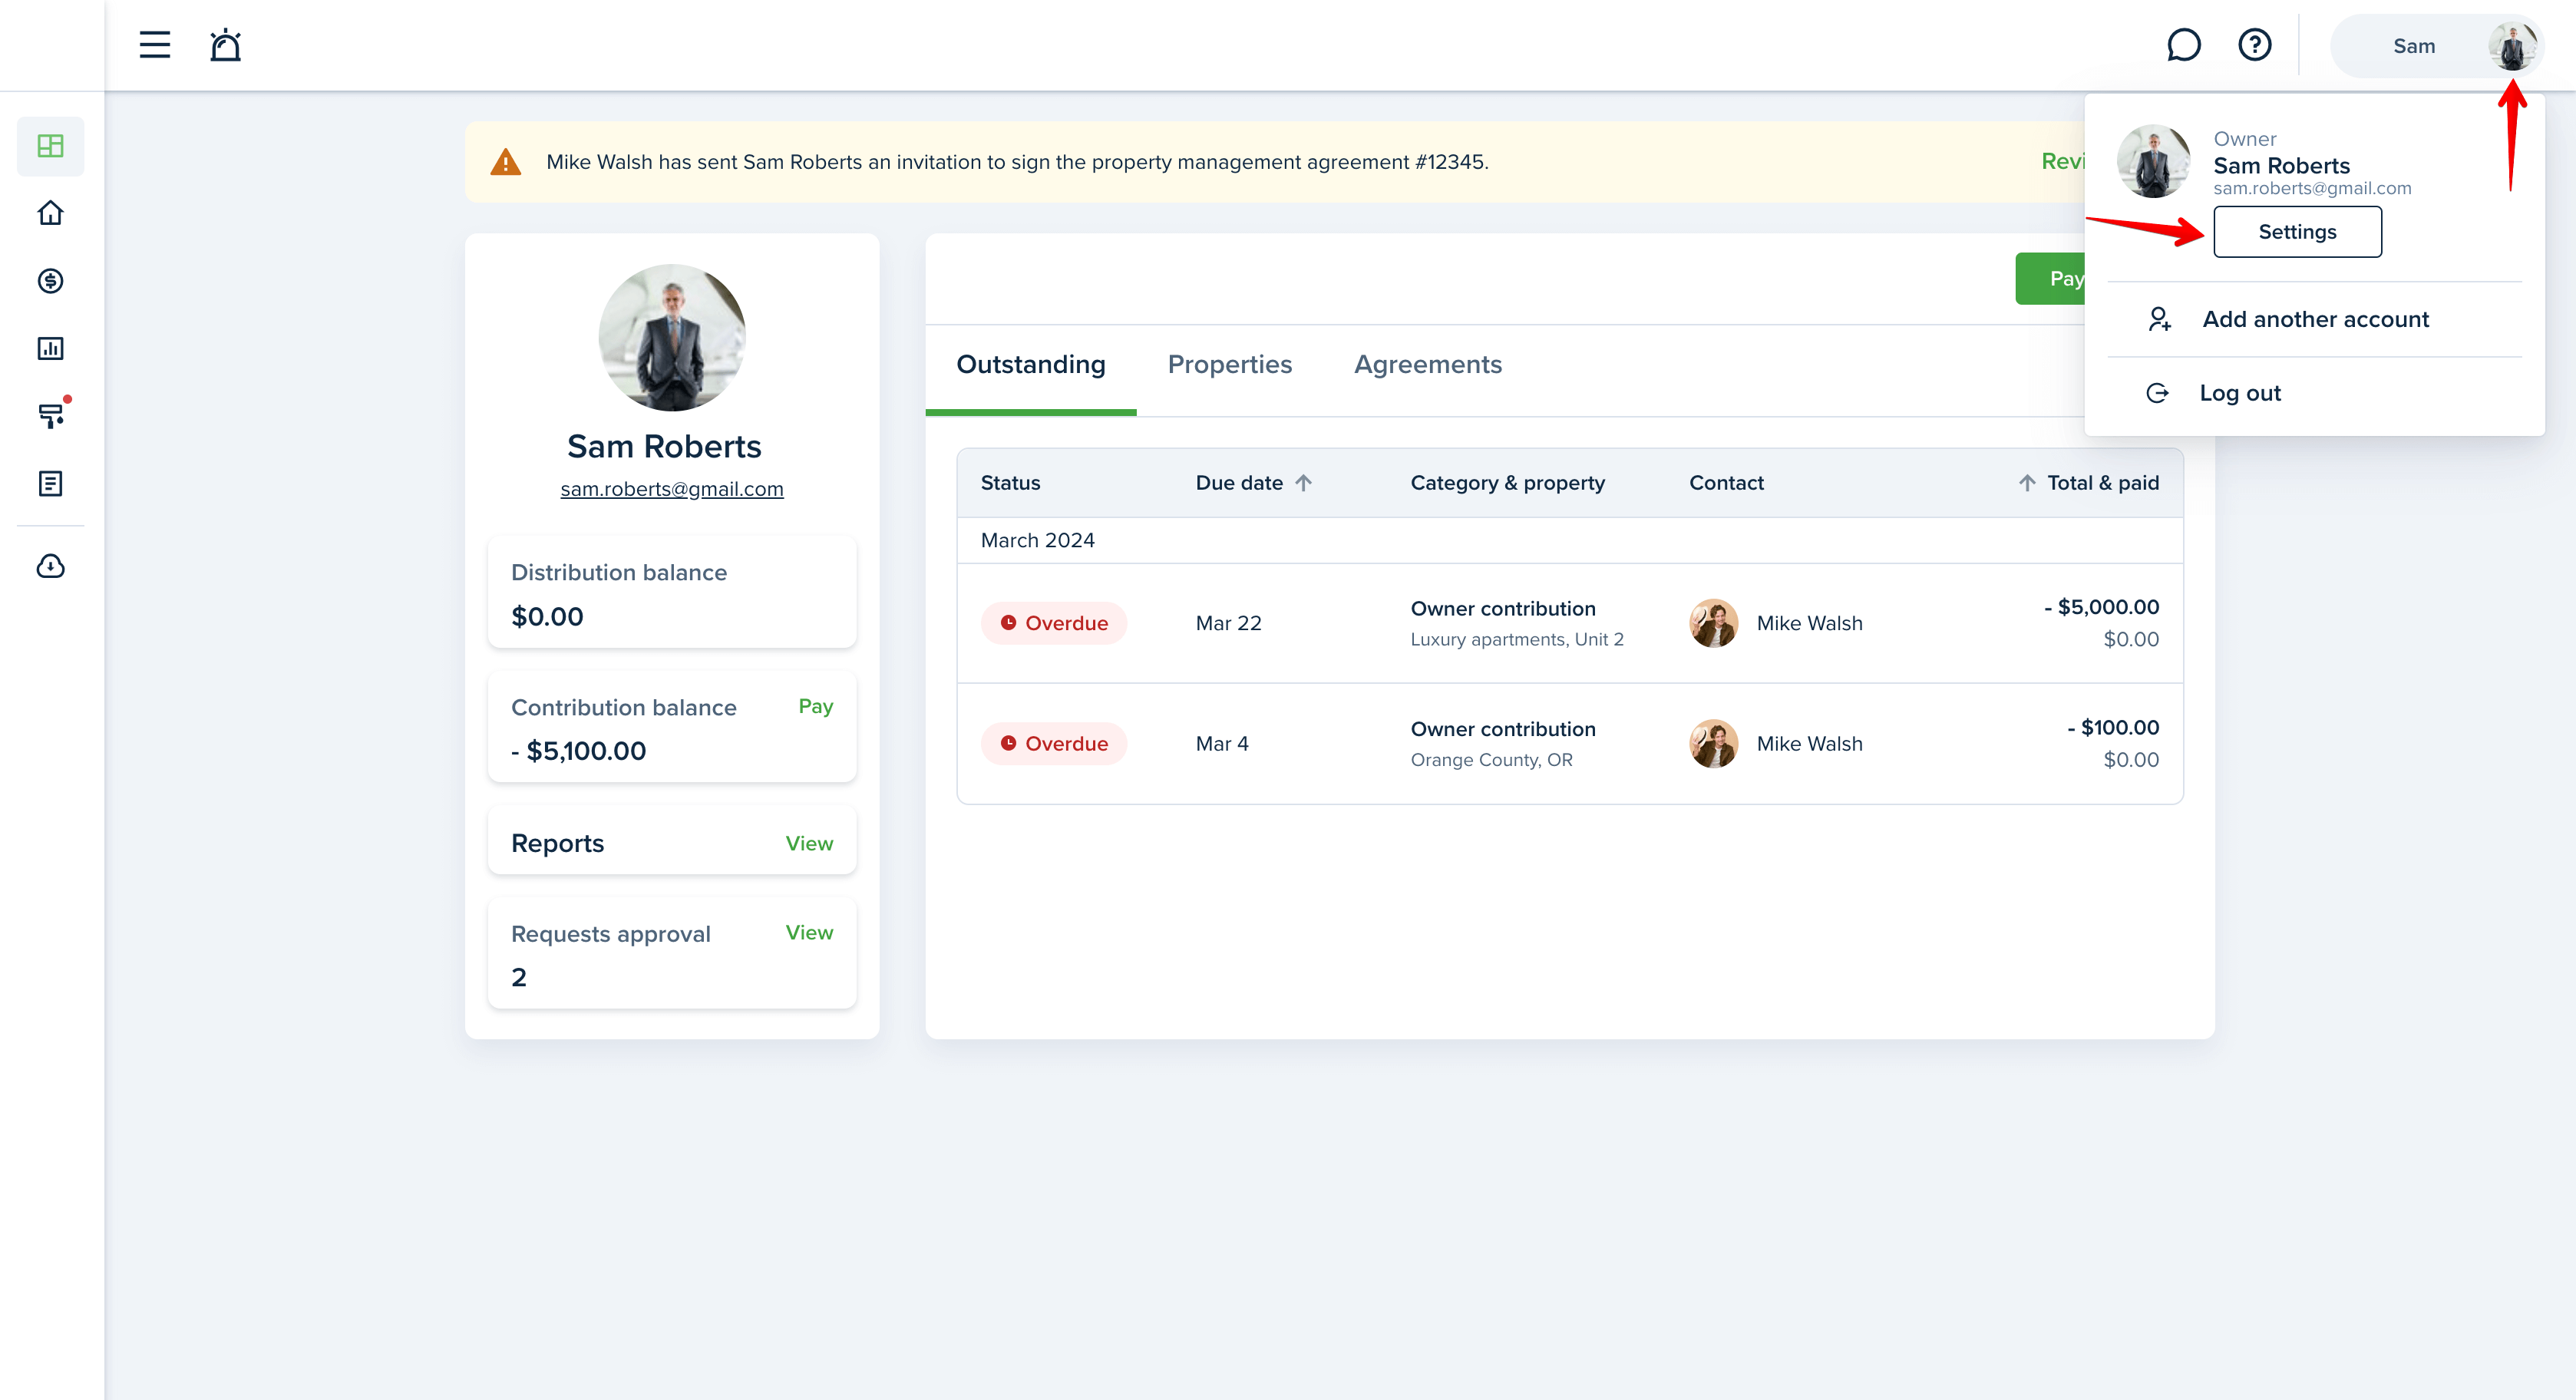The image size is (2576, 1400).
Task: Open the help question mark icon
Action: click(2254, 45)
